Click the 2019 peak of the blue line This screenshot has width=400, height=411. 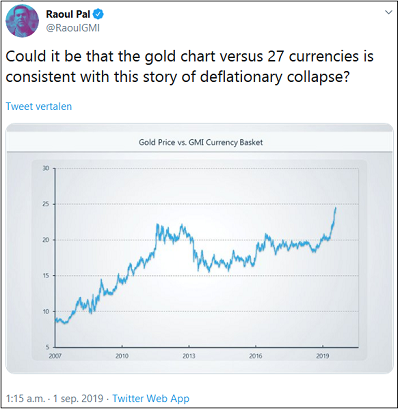click(335, 208)
